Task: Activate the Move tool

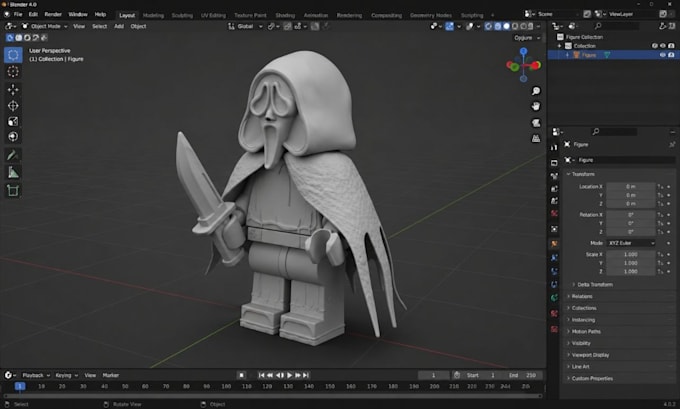Action: (x=13, y=89)
